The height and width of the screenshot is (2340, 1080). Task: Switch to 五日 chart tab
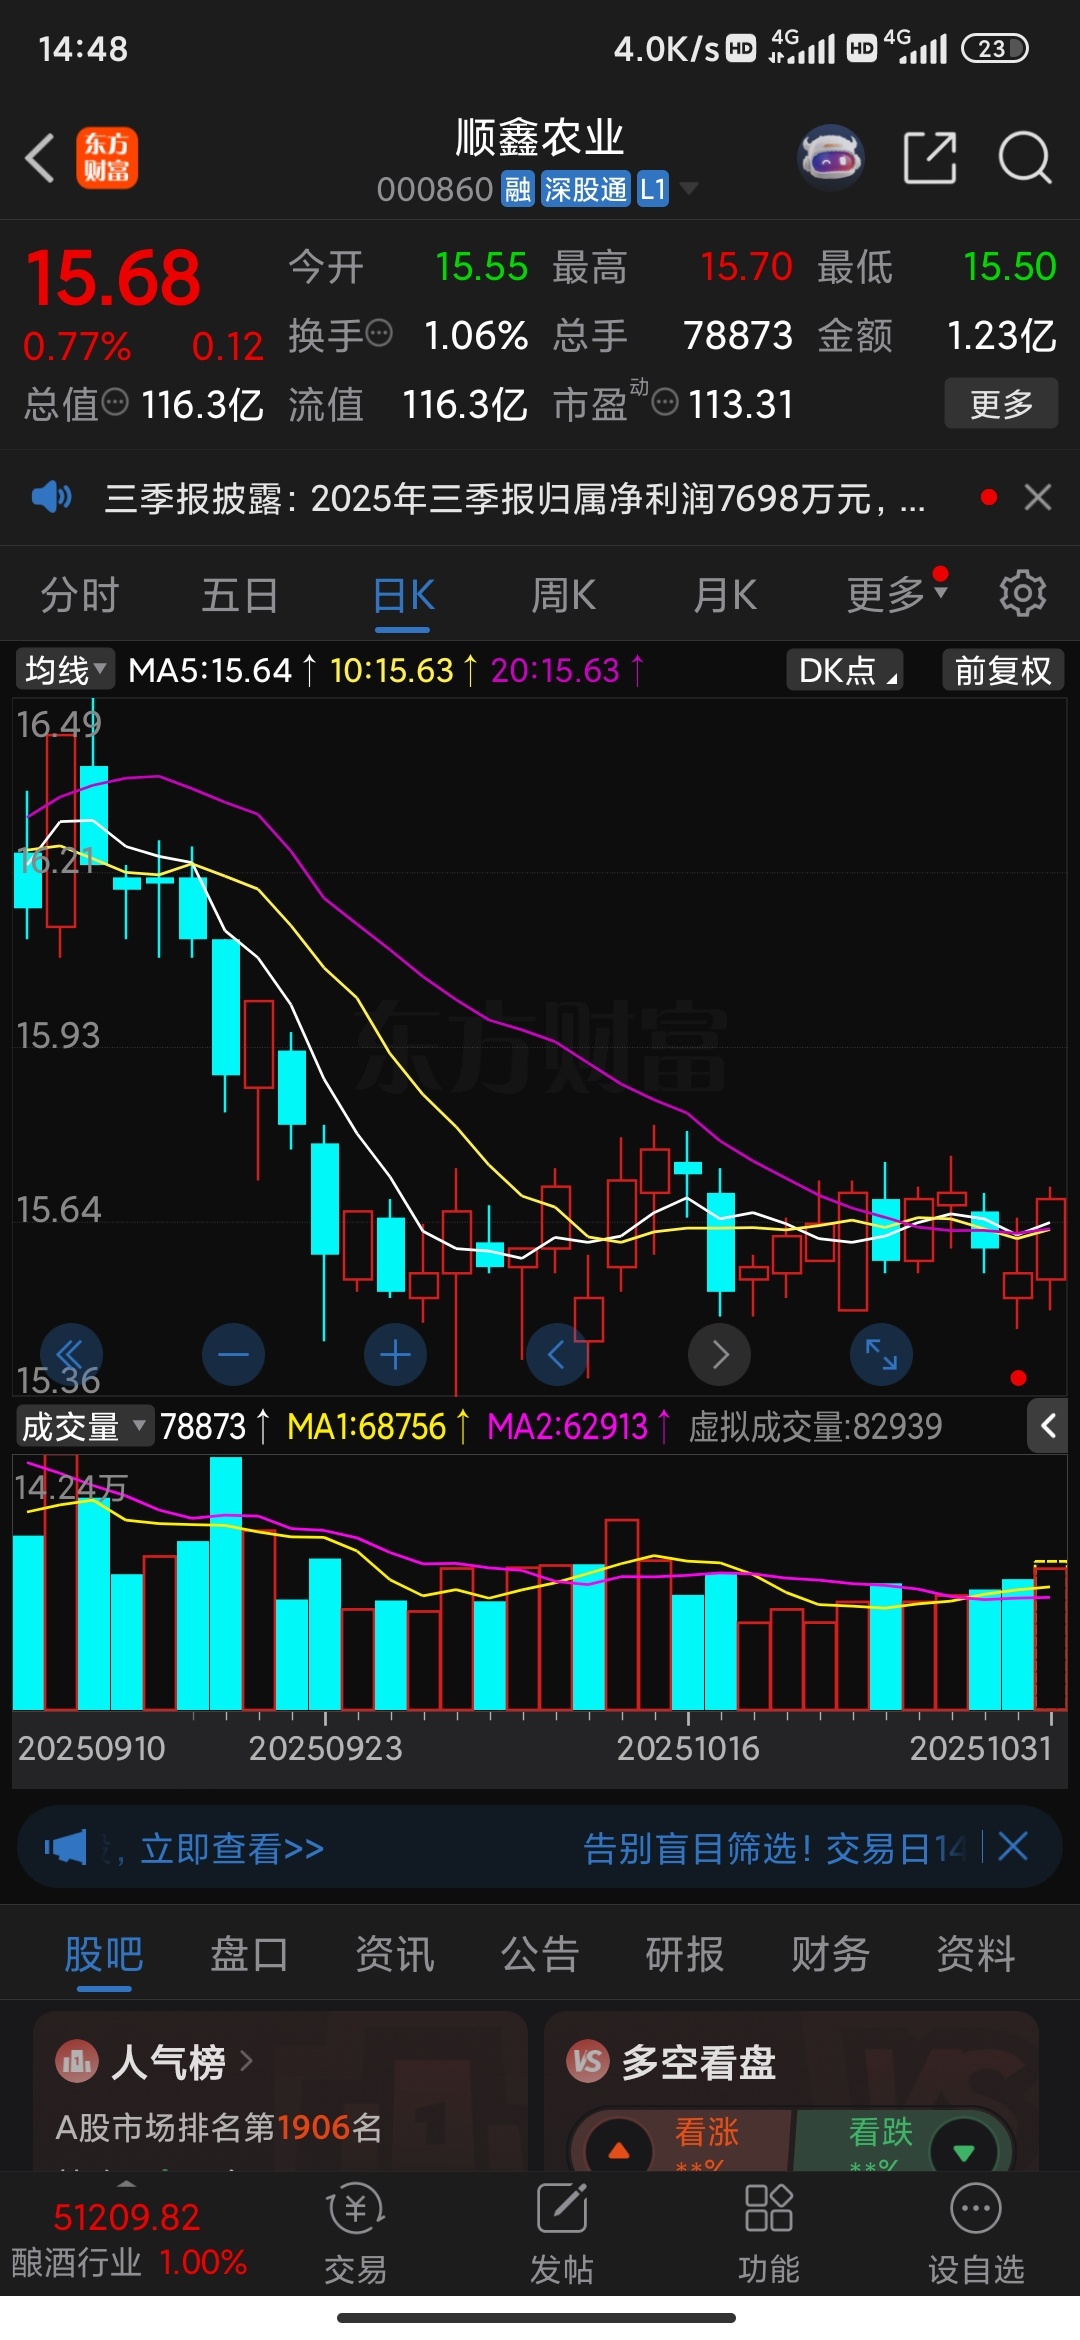[240, 596]
